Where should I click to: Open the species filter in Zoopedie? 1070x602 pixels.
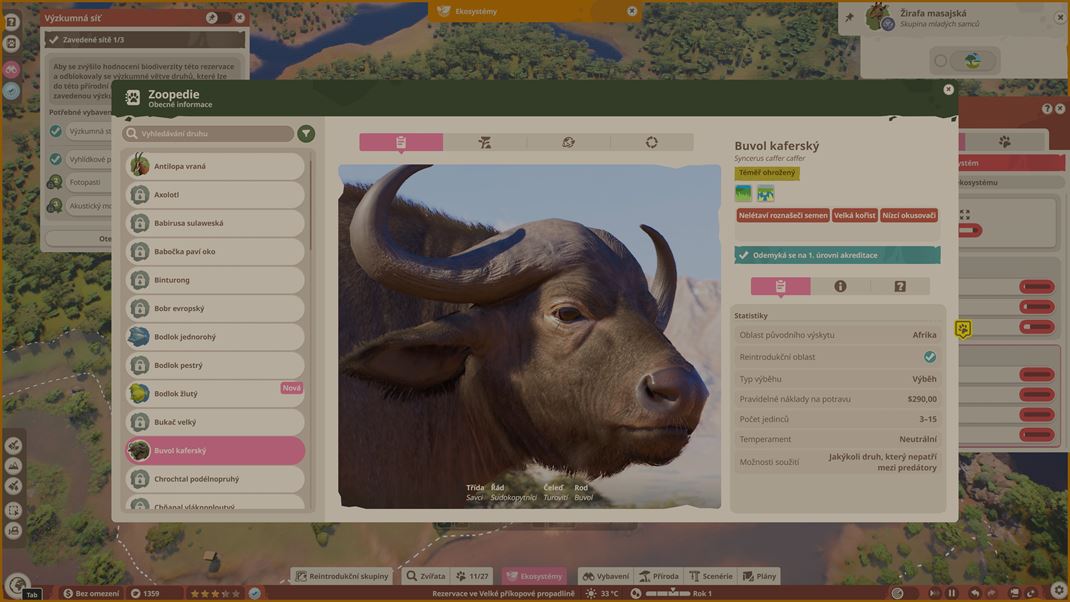[306, 134]
